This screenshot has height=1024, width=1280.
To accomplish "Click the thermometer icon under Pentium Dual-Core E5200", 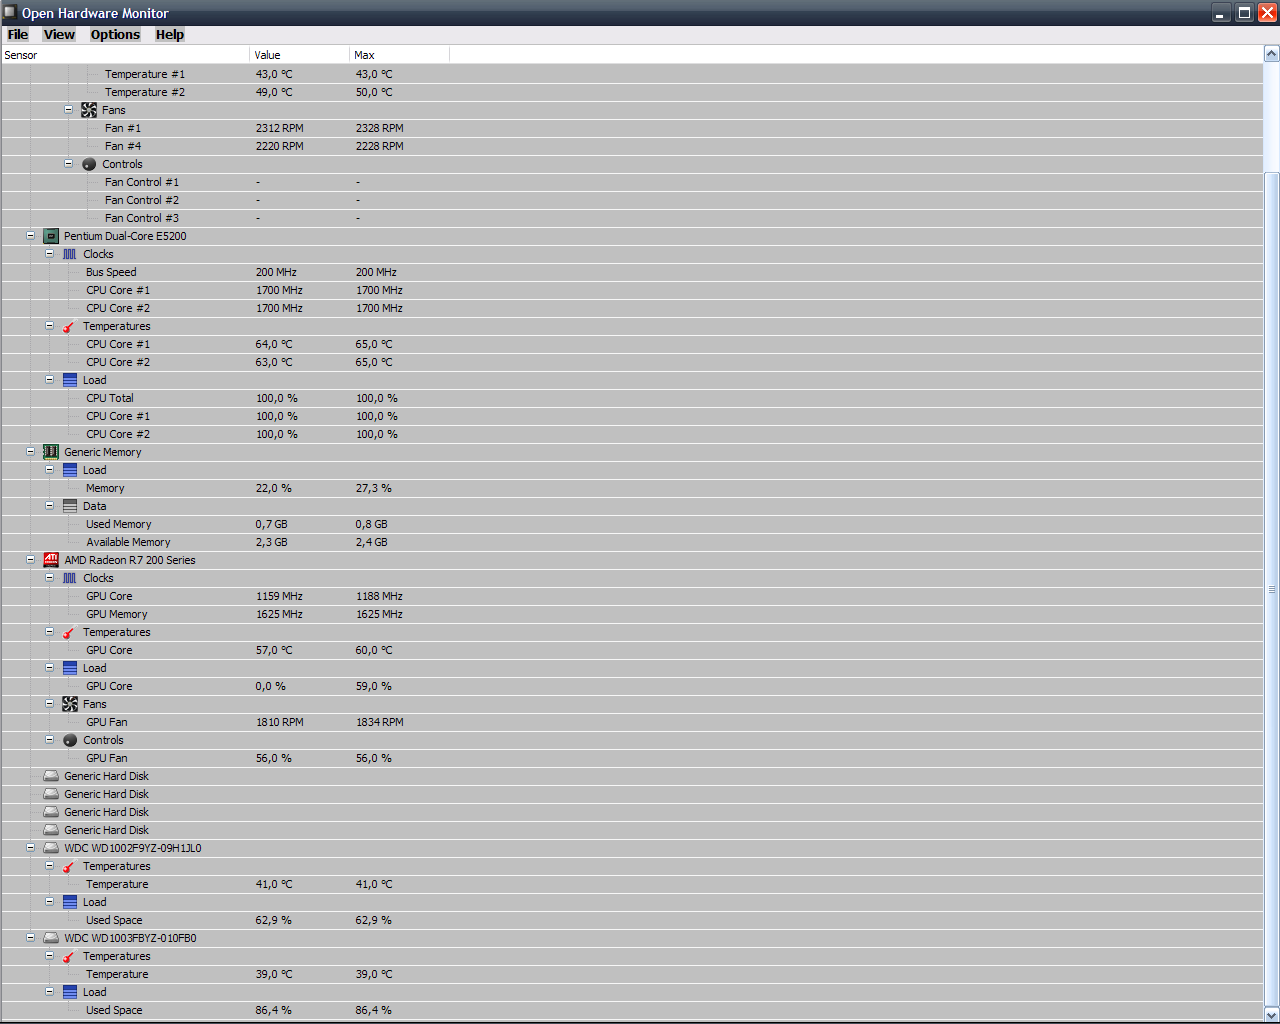I will pyautogui.click(x=69, y=326).
